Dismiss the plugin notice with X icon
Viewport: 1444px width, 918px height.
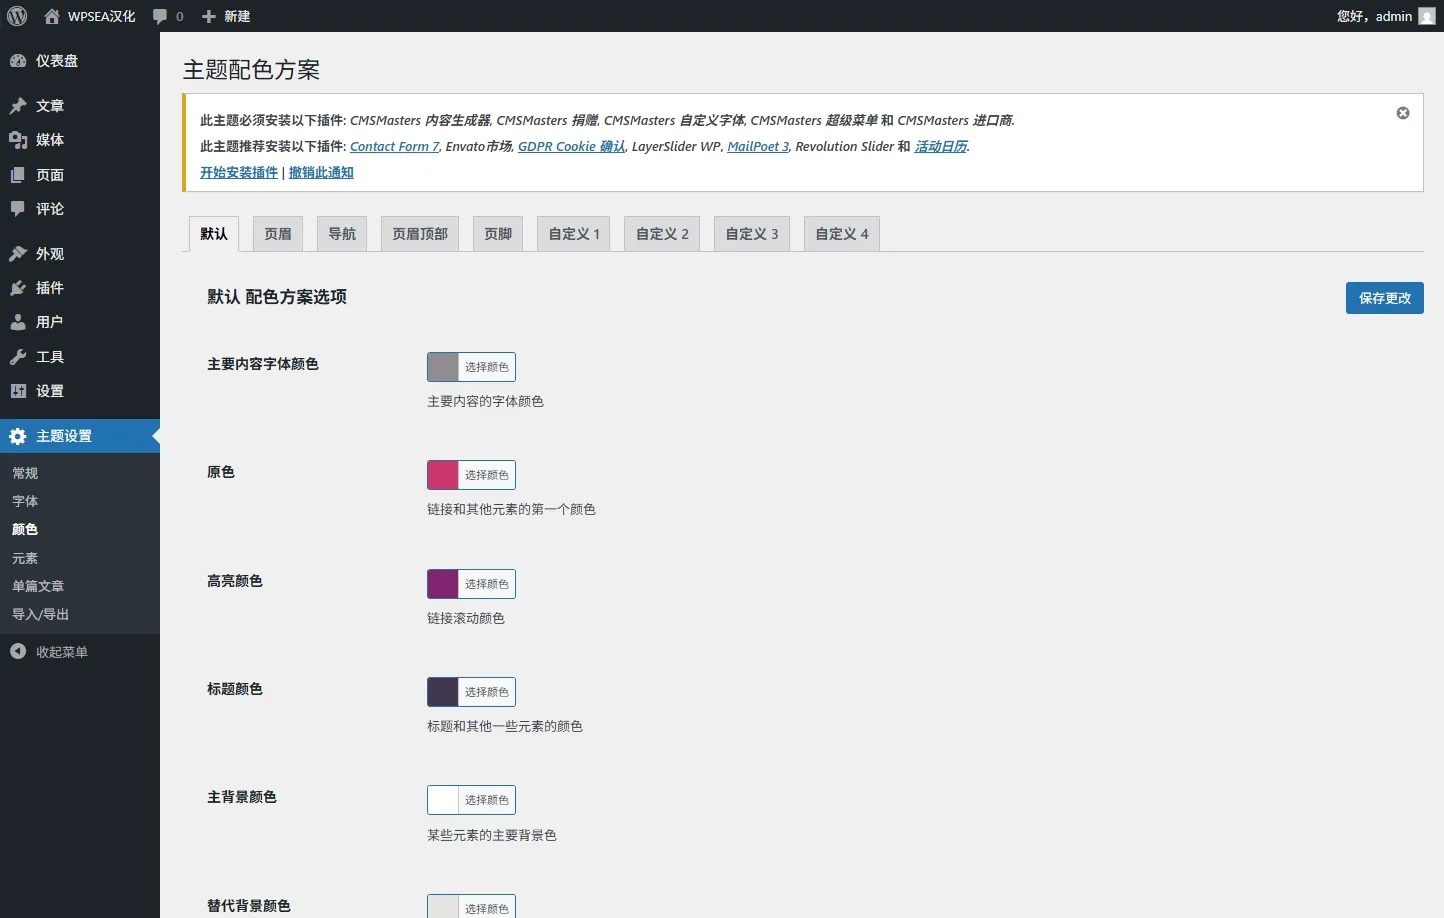click(1403, 113)
